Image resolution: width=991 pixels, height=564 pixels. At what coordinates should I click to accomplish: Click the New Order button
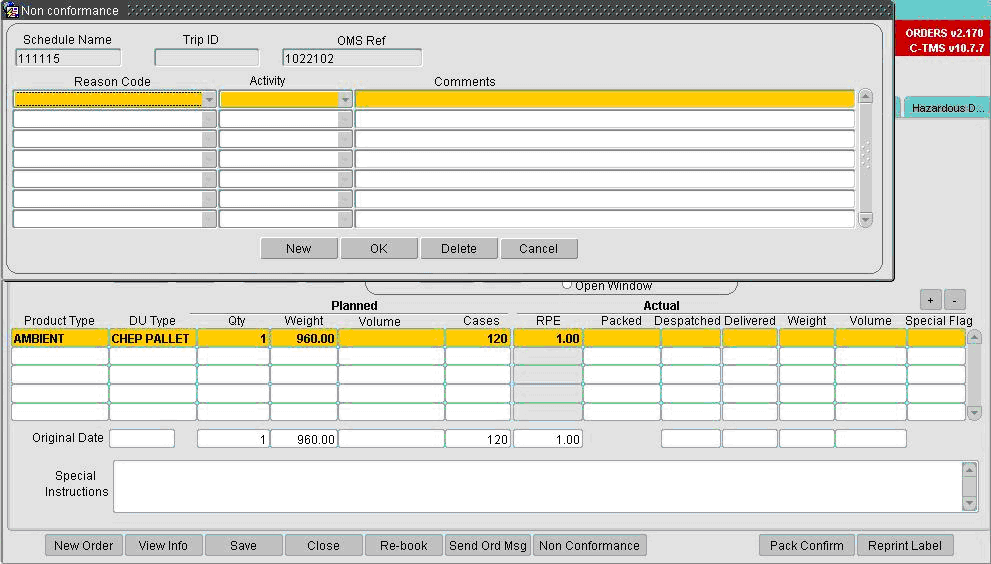pos(83,545)
